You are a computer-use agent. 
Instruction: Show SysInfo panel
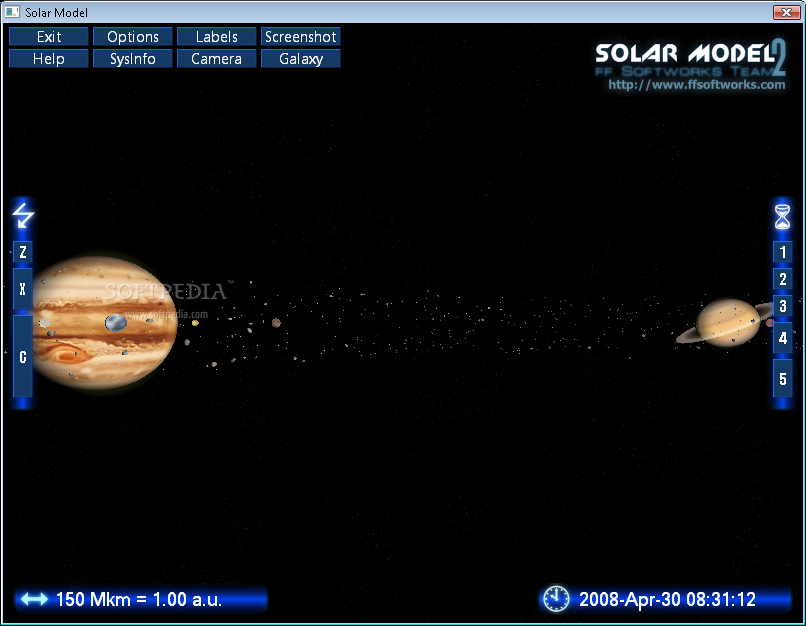[133, 59]
